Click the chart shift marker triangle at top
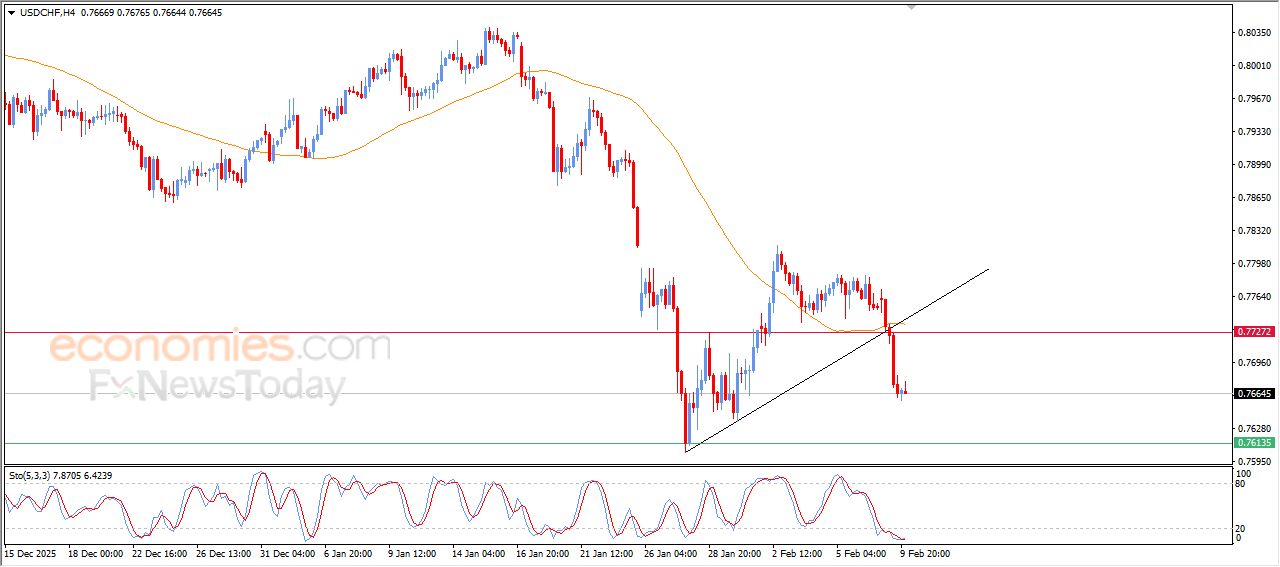Viewport: 1280px width, 567px height. 911,7
